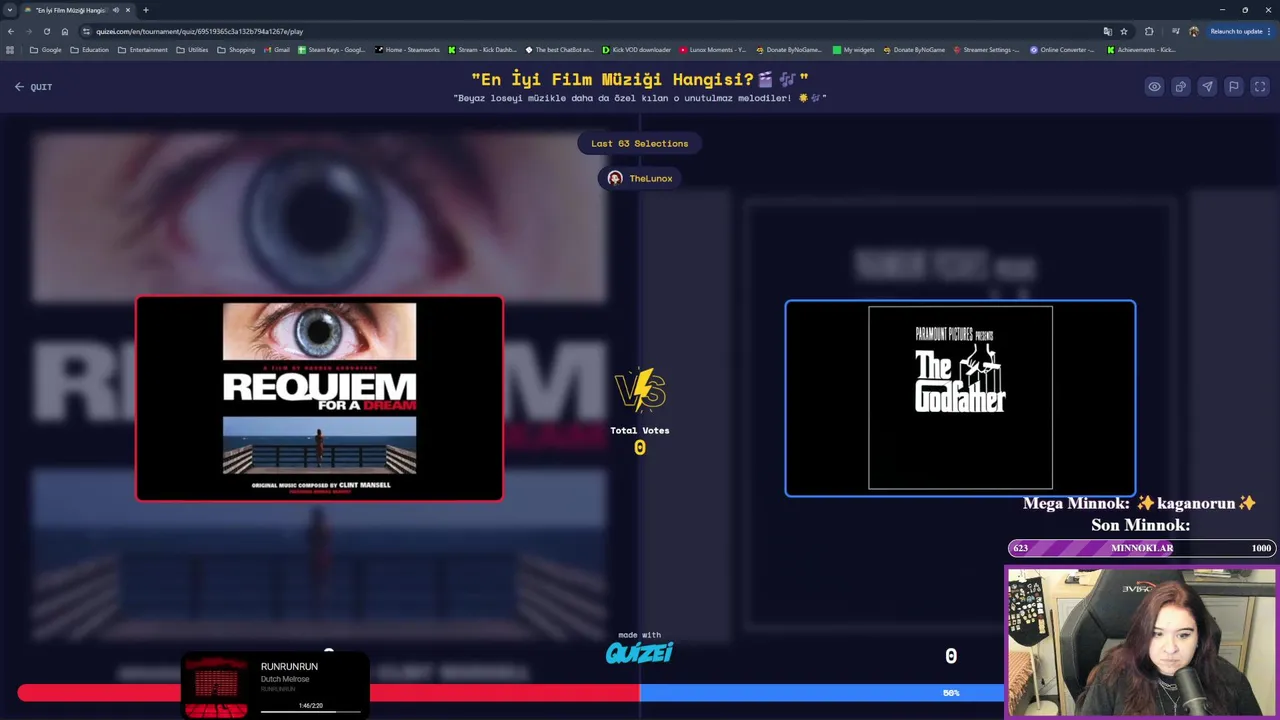Image resolution: width=1280 pixels, height=720 pixels.
Task: Click the QUIT back arrow button
Action: pos(33,87)
